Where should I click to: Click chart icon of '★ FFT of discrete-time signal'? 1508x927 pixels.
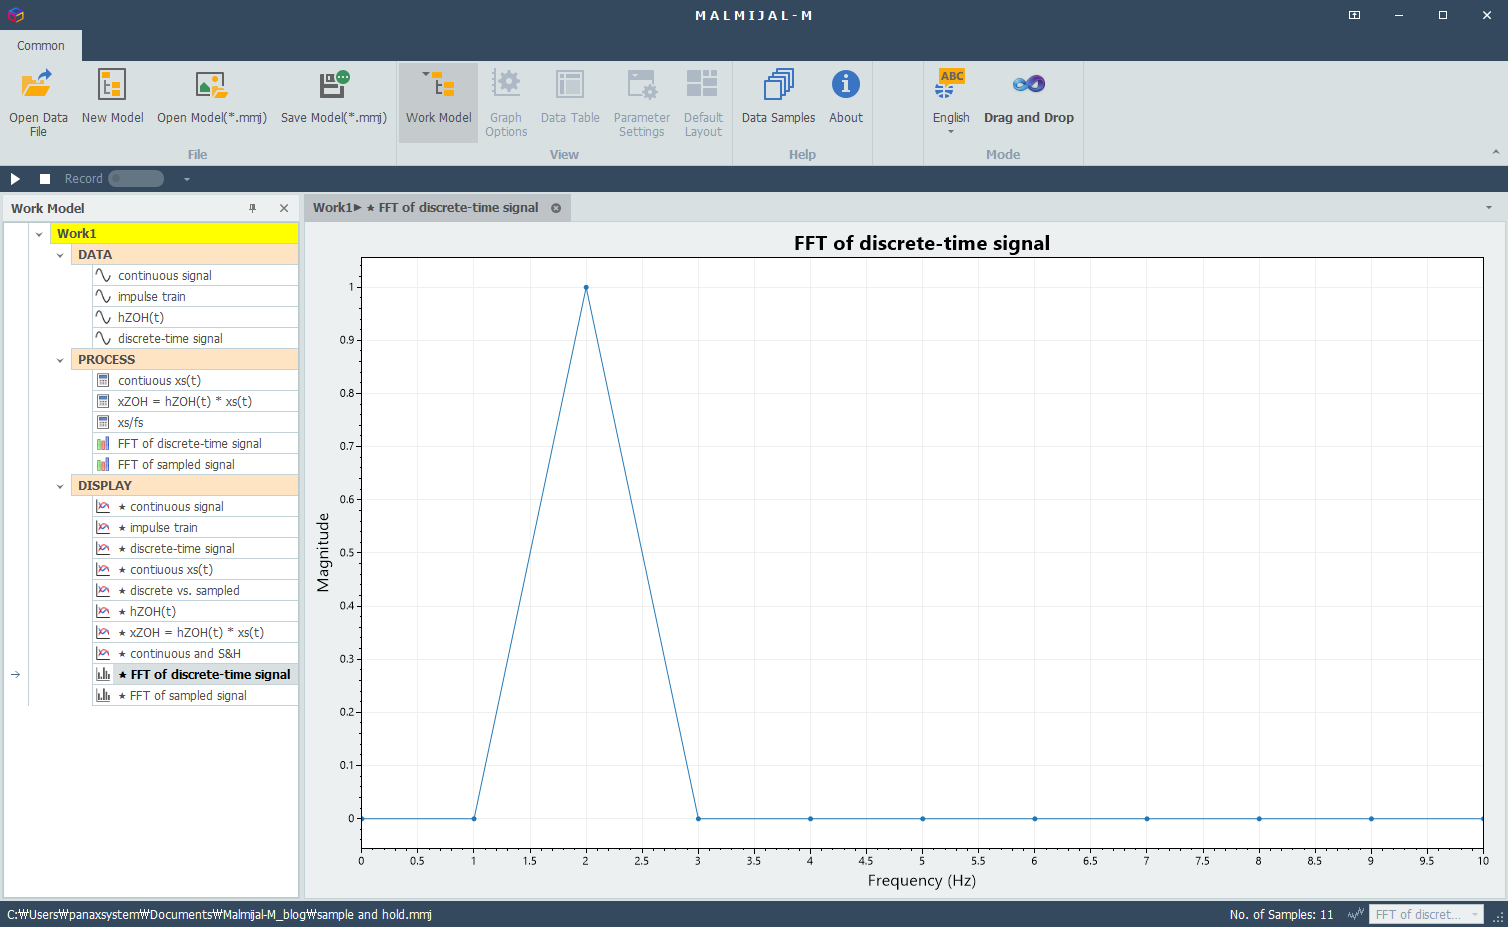[x=103, y=675]
